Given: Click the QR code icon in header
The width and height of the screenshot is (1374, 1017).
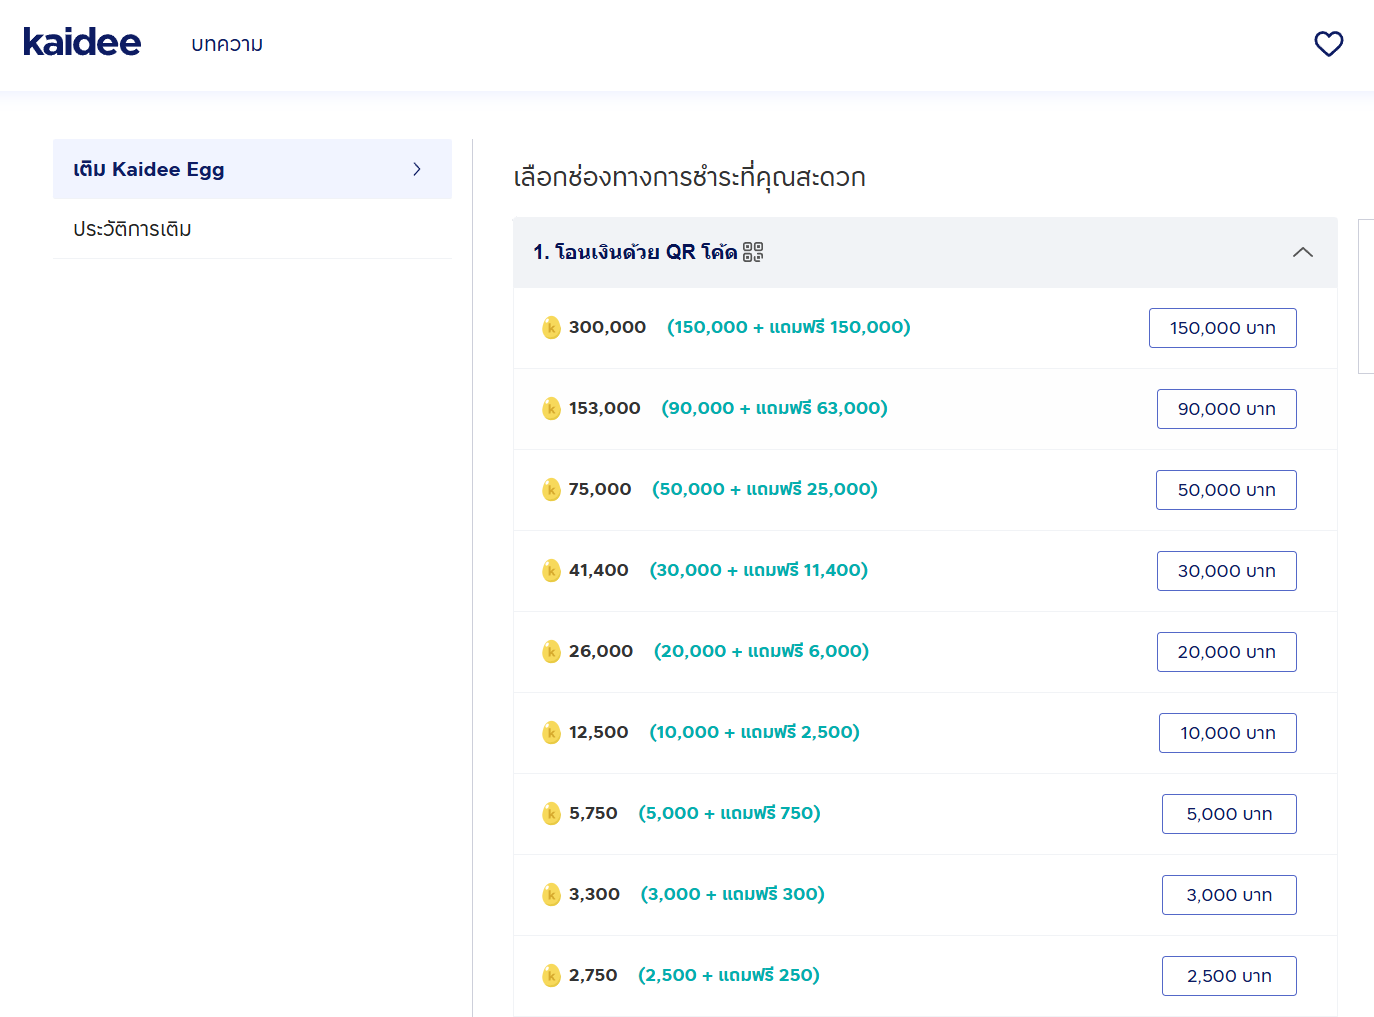Looking at the screenshot, I should (x=753, y=252).
